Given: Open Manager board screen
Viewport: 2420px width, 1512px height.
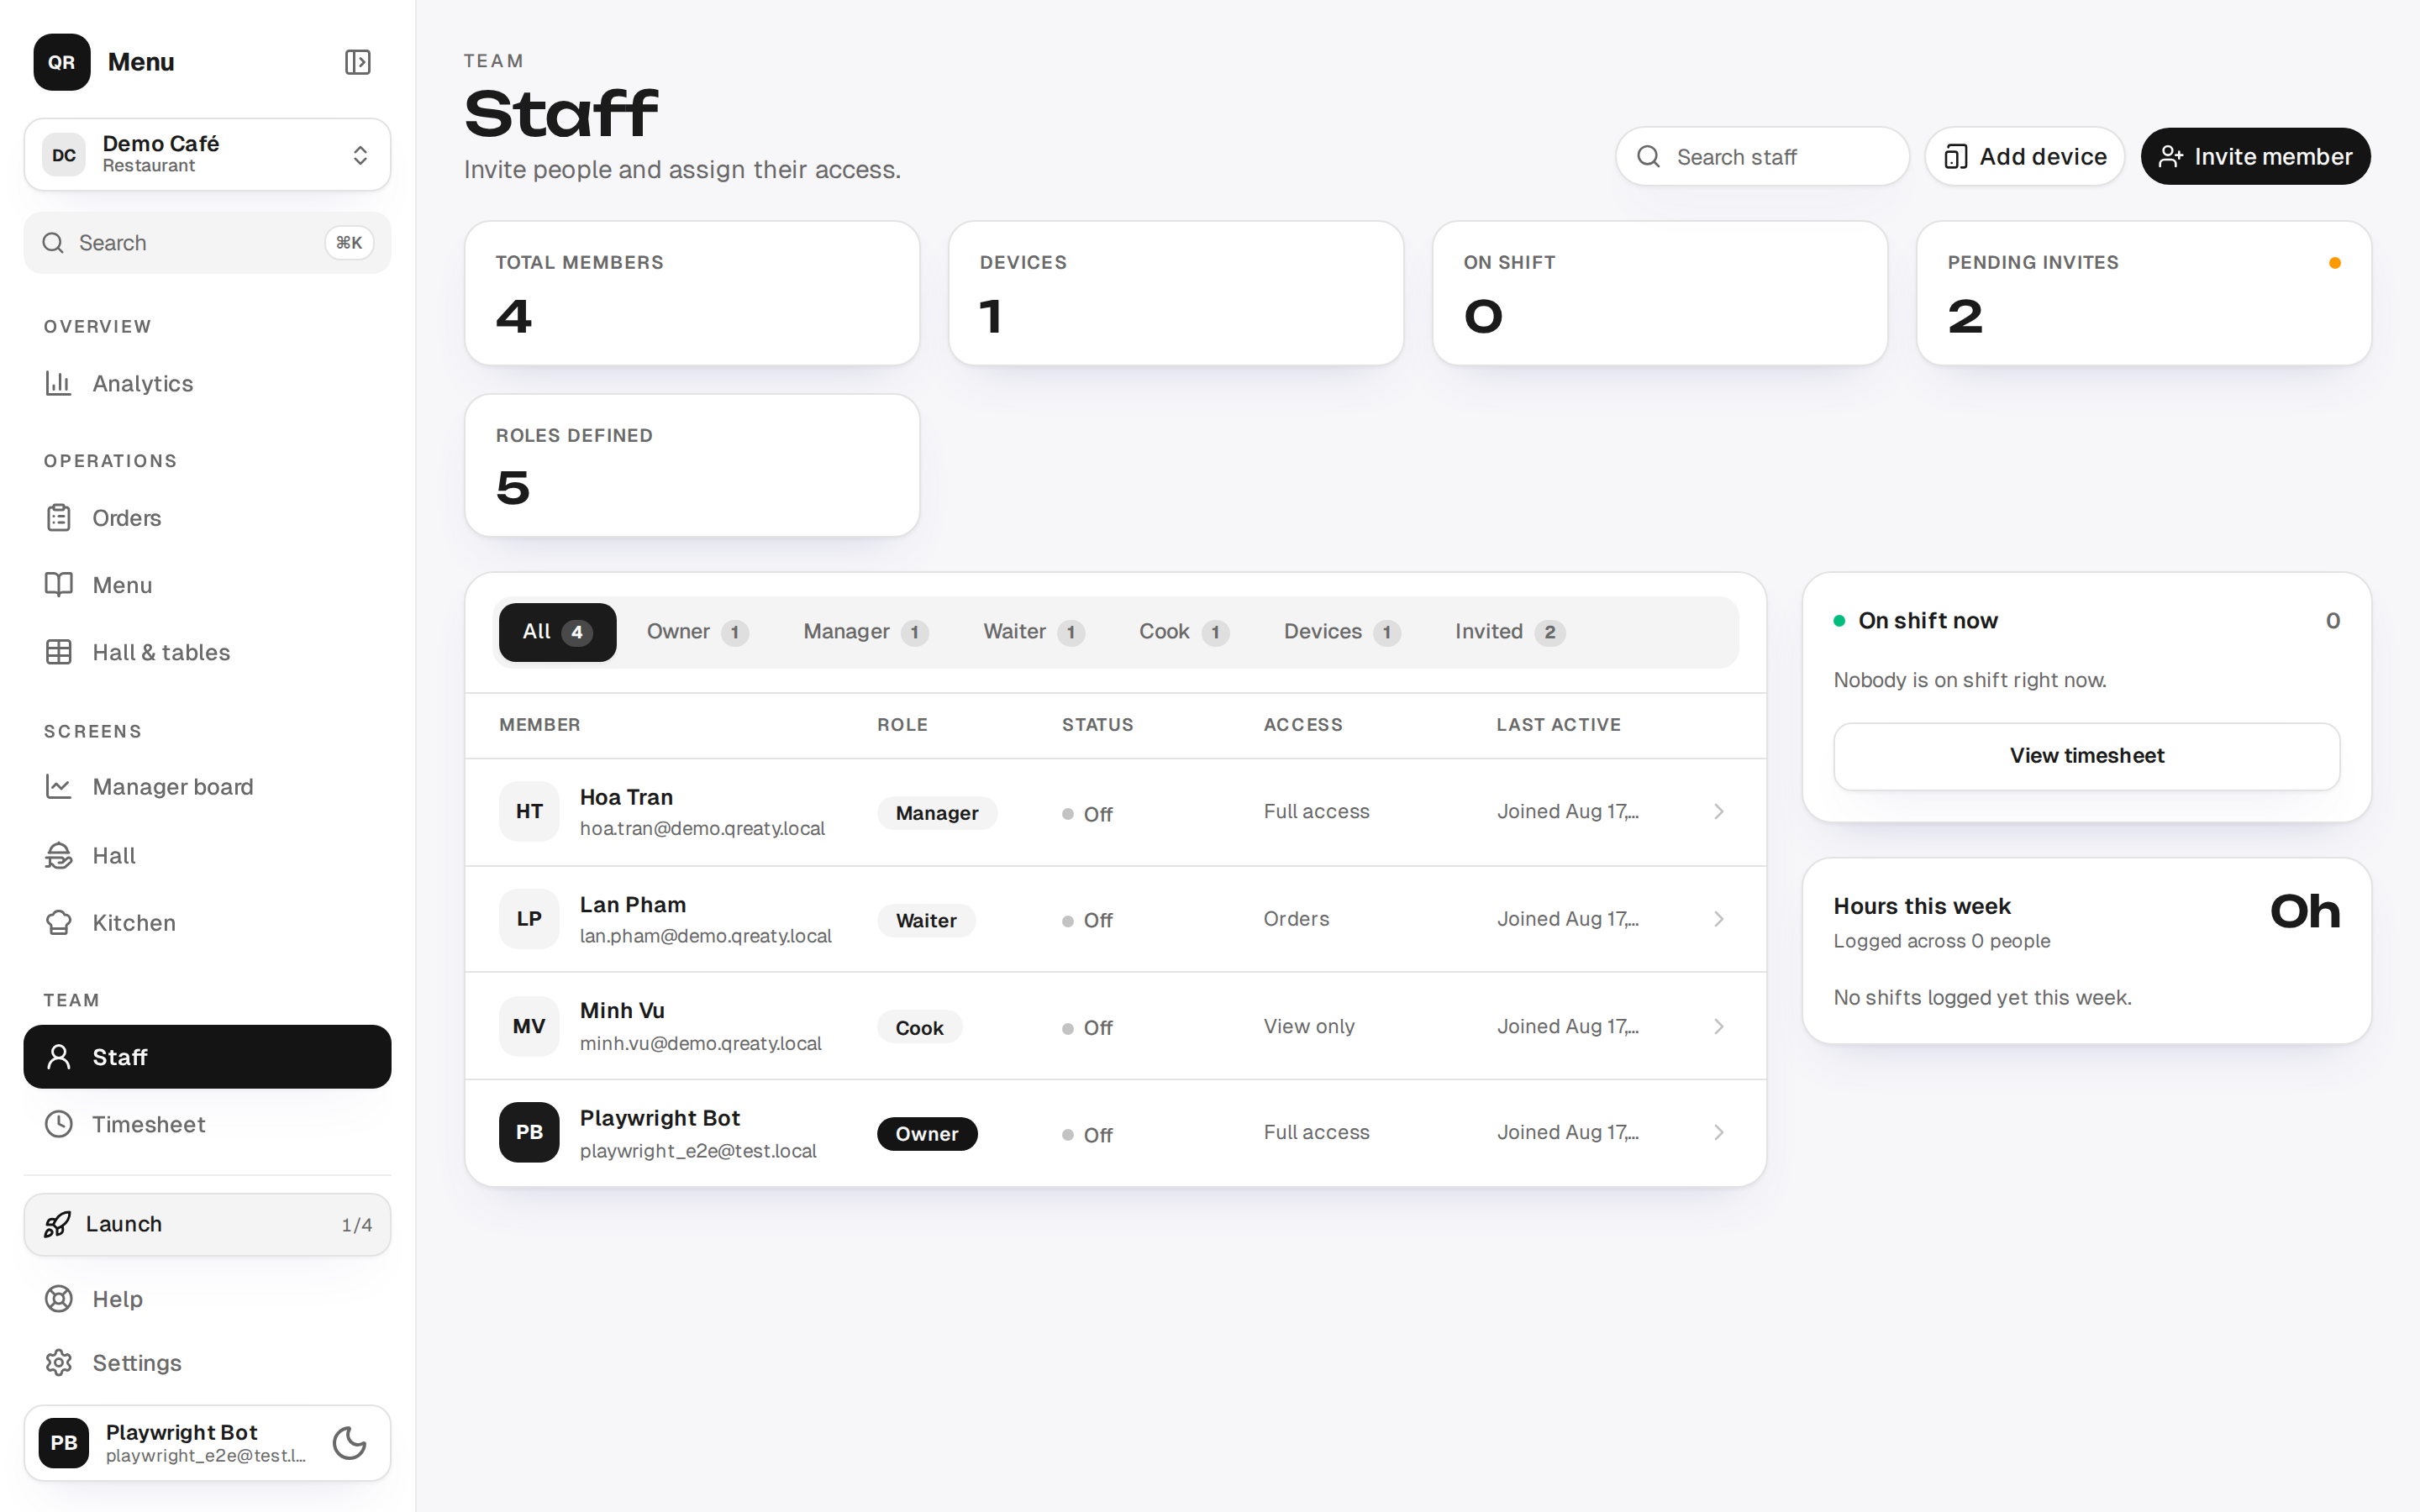Looking at the screenshot, I should [x=207, y=787].
